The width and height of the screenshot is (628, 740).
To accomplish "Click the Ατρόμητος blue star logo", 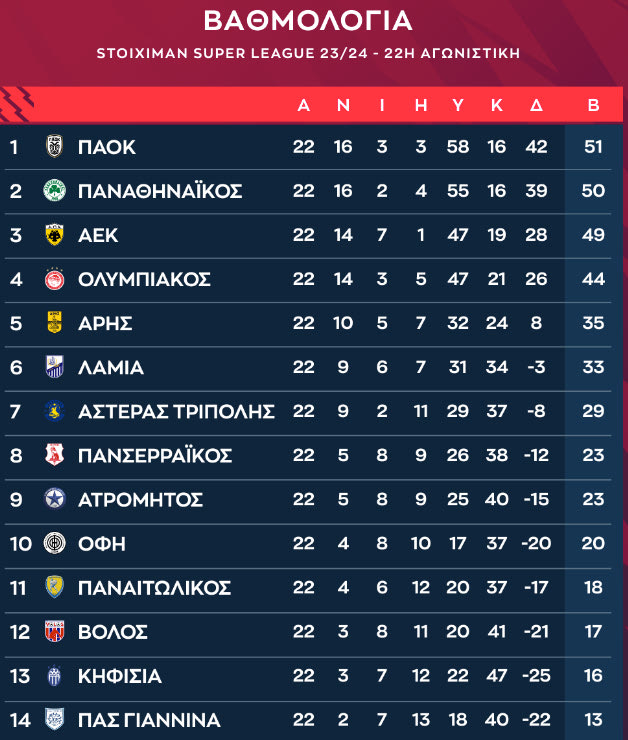I will click(55, 499).
